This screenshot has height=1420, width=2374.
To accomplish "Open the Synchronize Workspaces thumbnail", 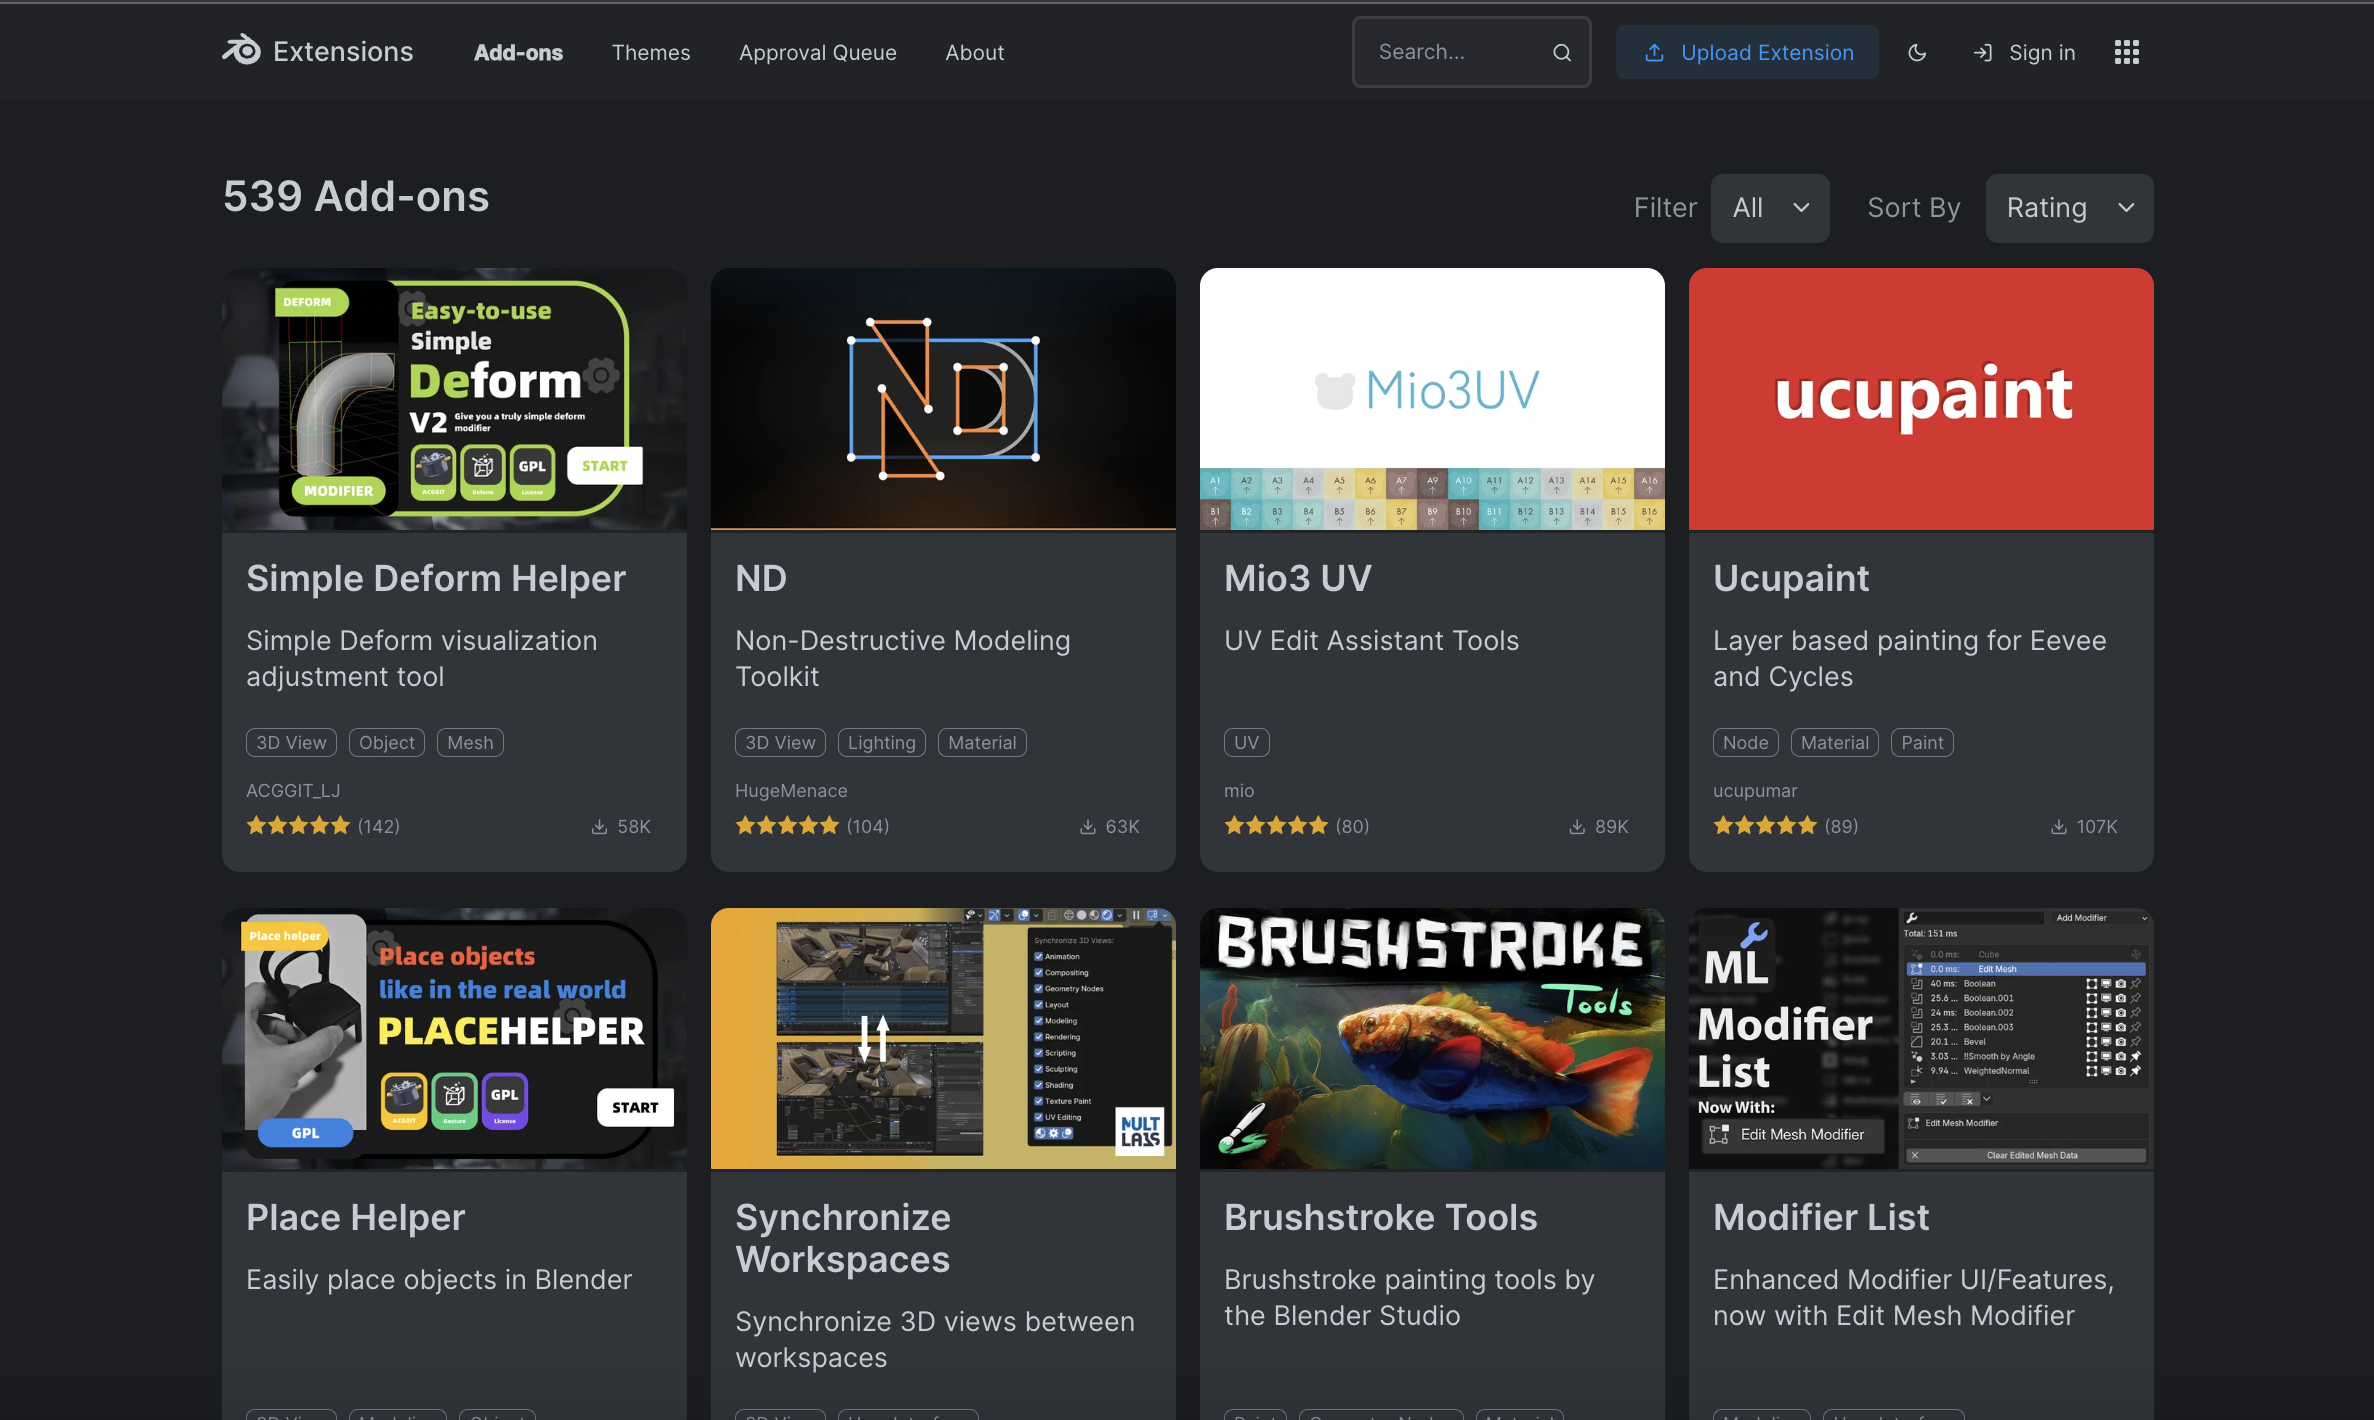I will click(x=943, y=1039).
